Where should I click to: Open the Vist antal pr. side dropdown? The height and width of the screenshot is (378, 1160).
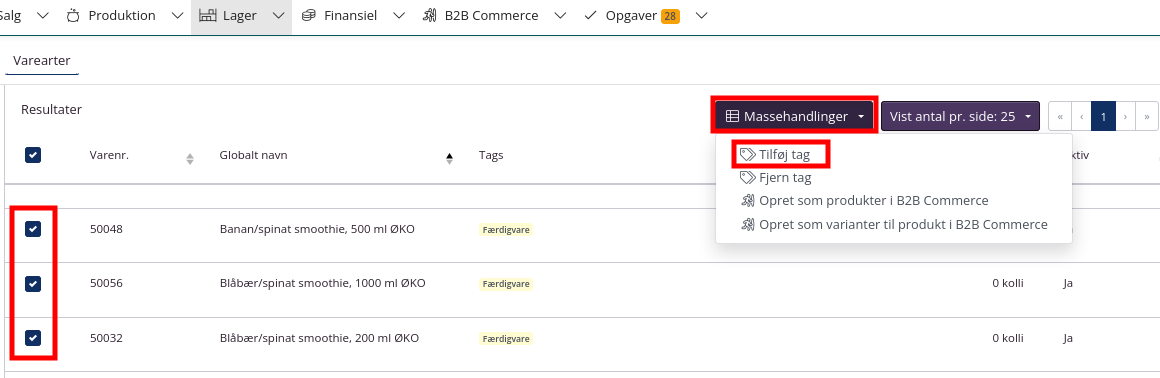coord(960,116)
